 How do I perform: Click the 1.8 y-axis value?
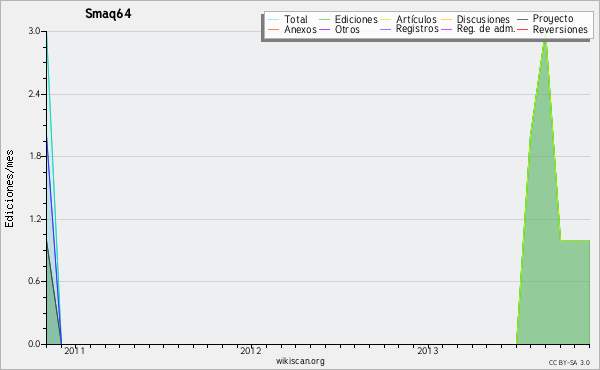(34, 156)
